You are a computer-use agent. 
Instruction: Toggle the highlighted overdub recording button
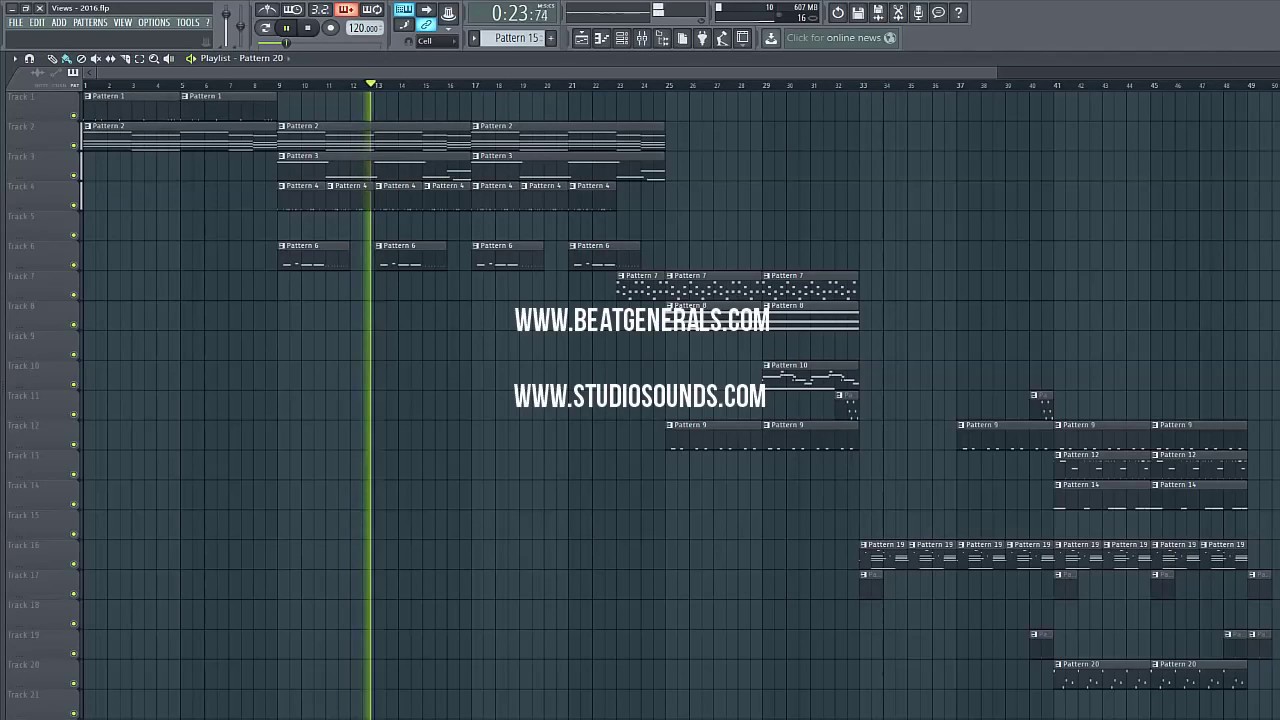pos(347,9)
